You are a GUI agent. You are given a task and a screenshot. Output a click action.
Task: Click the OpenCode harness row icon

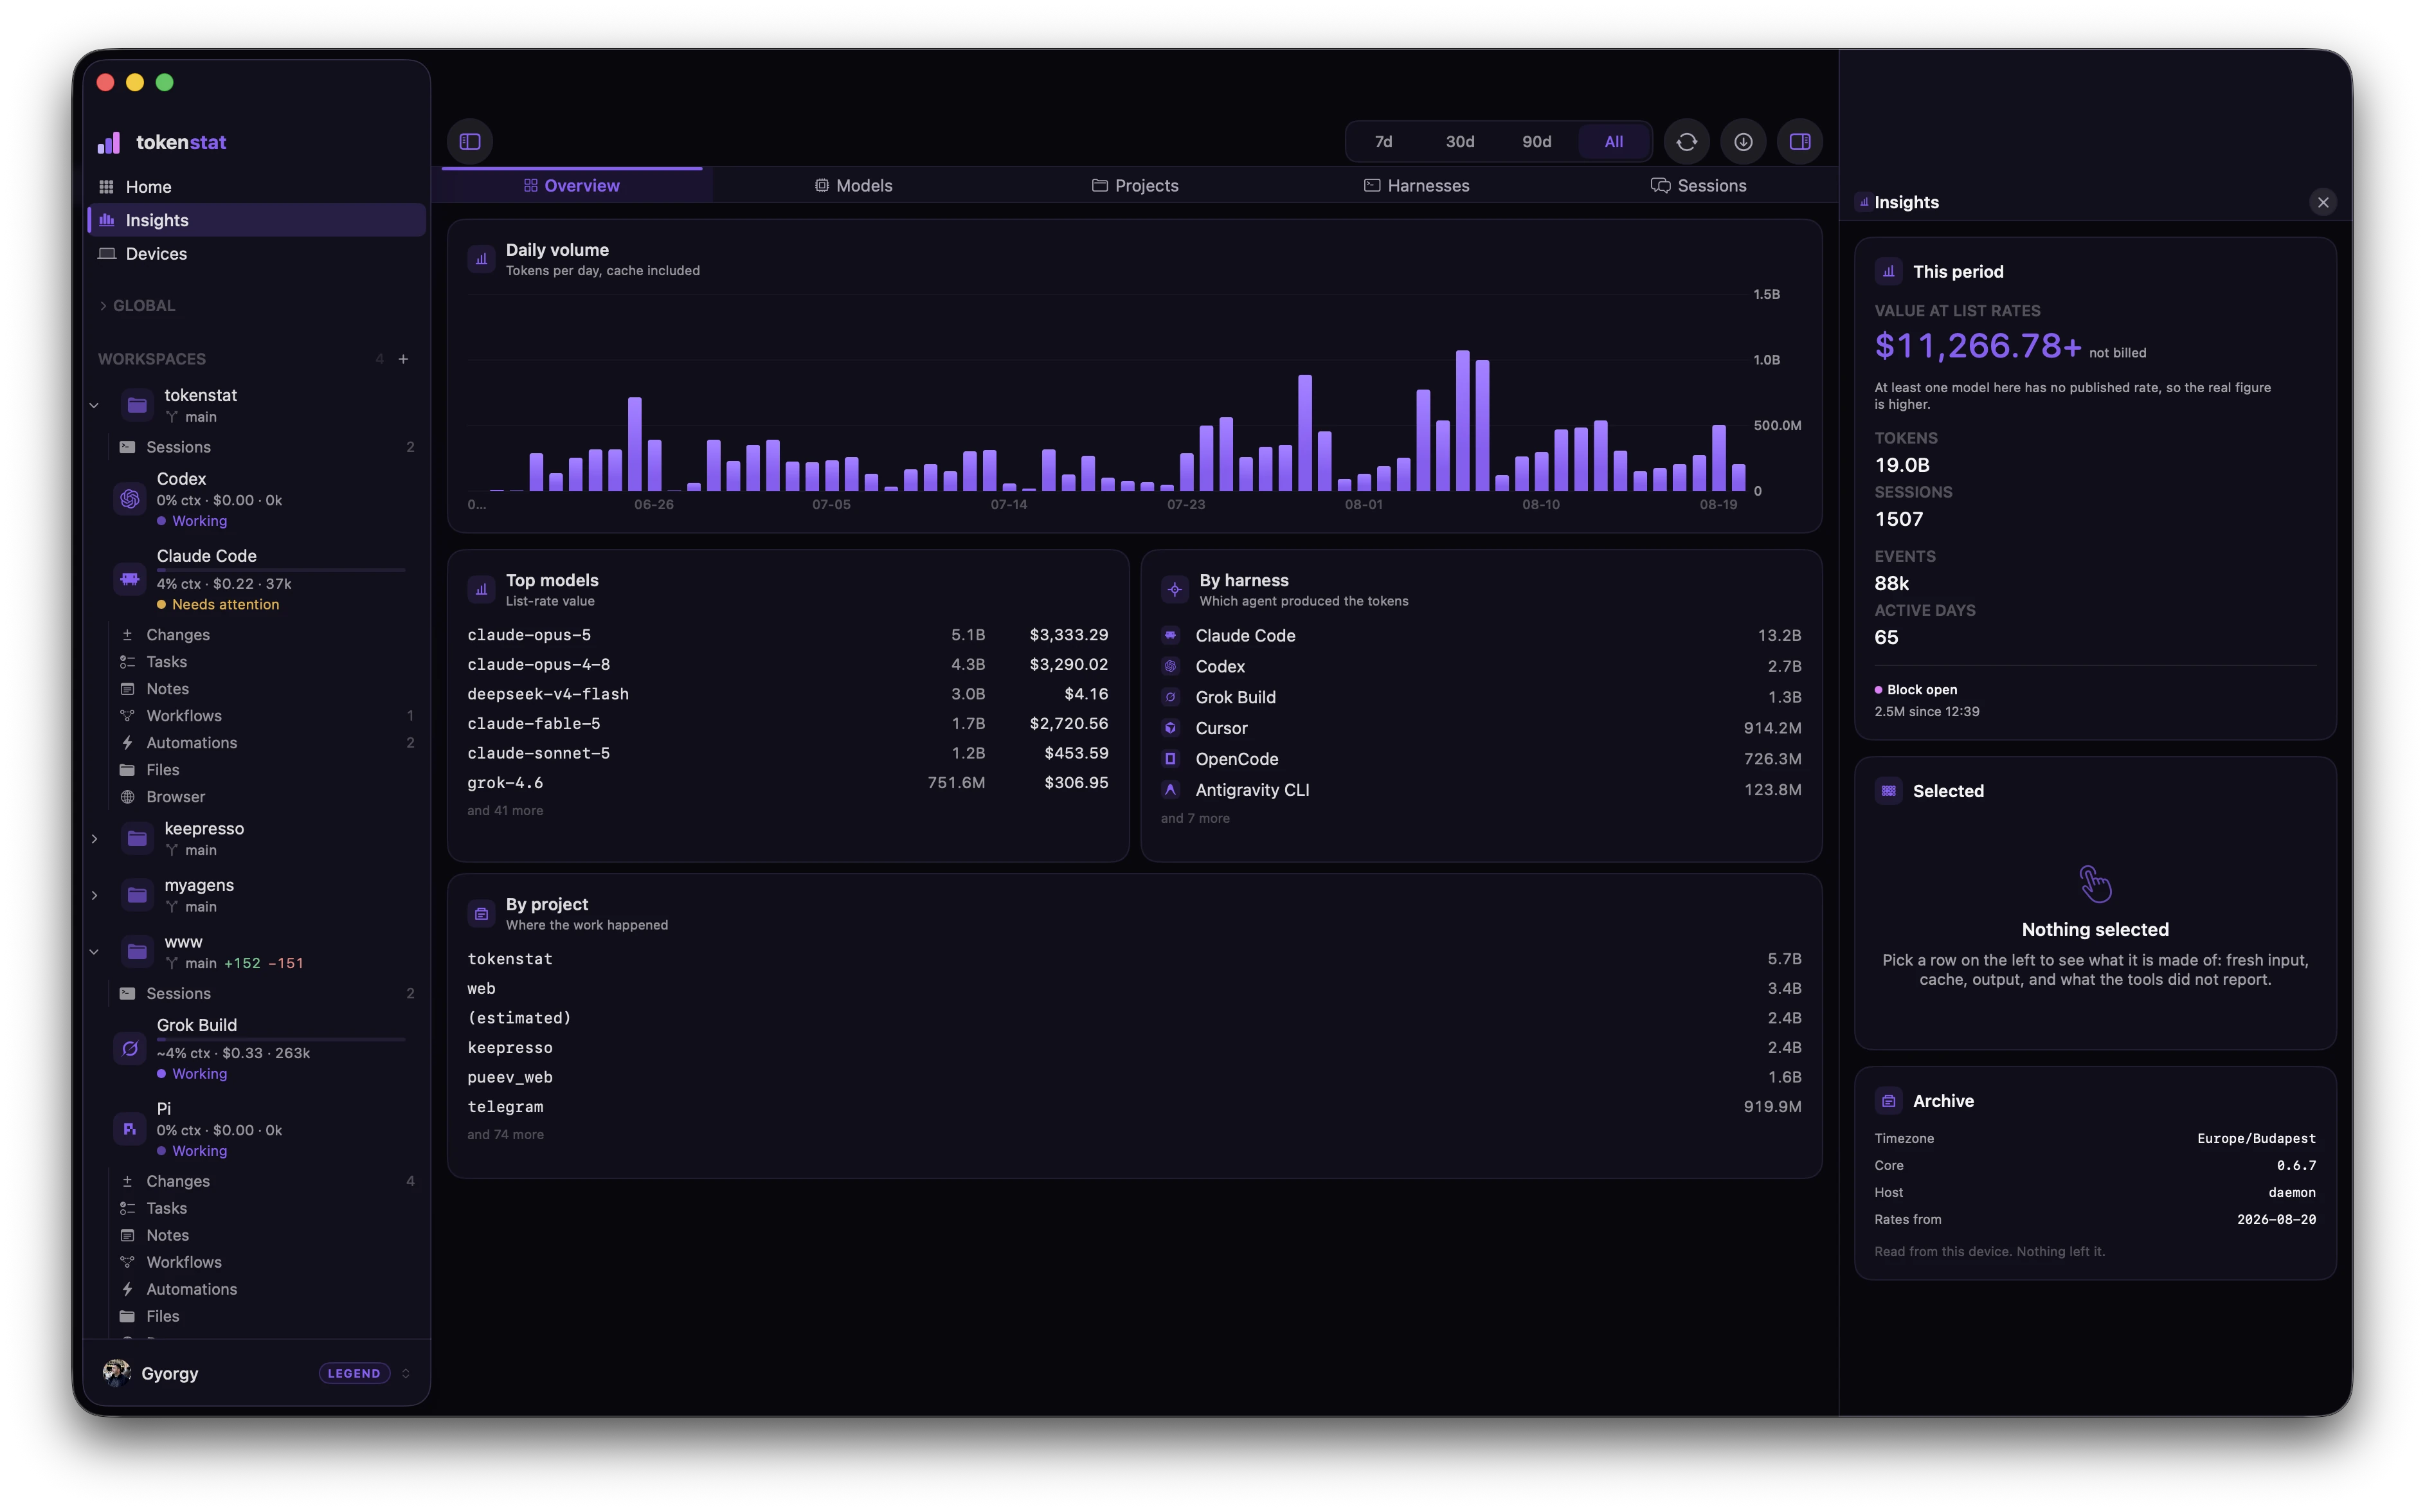click(x=1171, y=759)
